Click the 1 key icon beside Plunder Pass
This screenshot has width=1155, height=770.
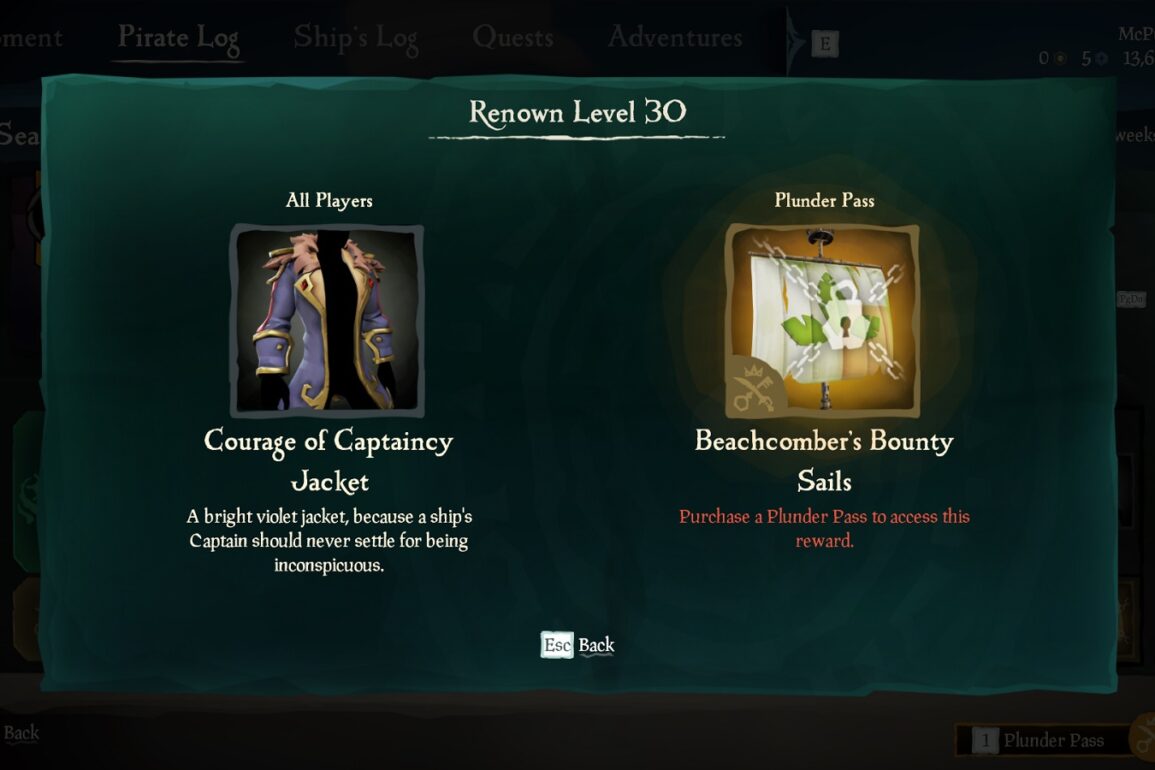pyautogui.click(x=985, y=740)
